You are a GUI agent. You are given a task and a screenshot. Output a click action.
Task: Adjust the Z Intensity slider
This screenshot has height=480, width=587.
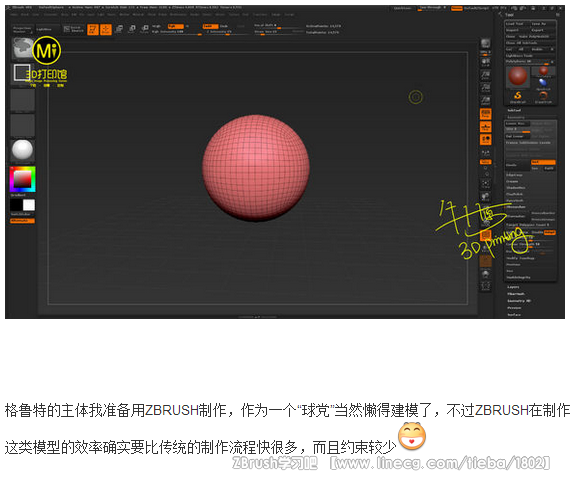point(226,32)
